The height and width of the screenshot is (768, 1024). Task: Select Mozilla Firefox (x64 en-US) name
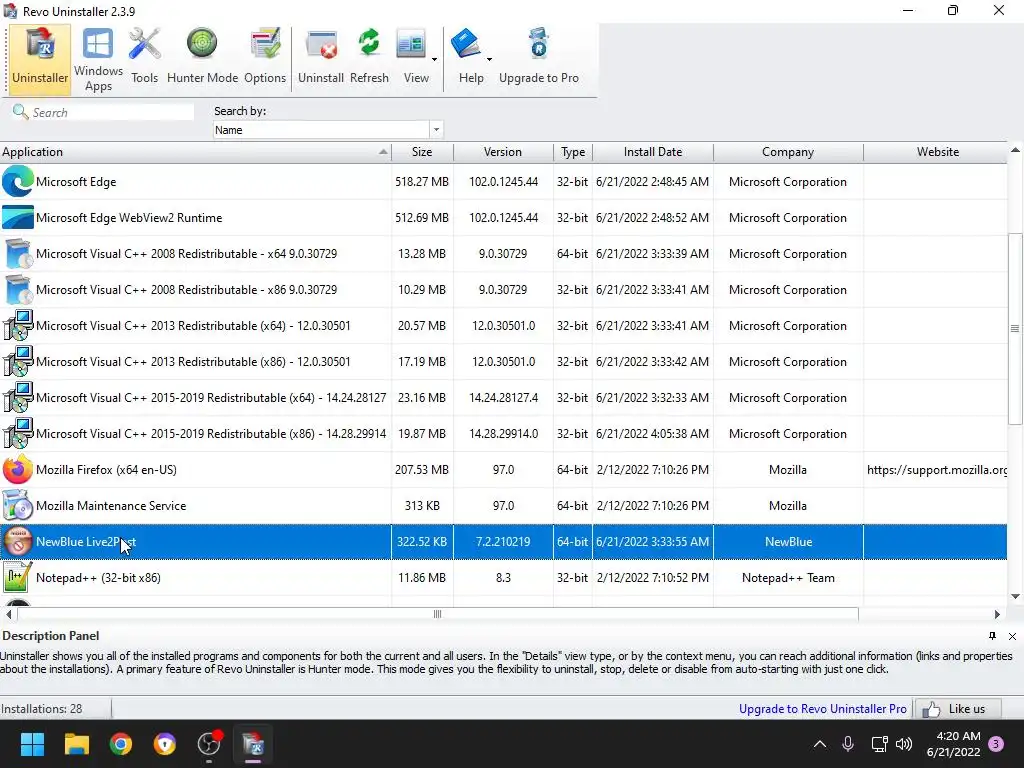coord(106,470)
